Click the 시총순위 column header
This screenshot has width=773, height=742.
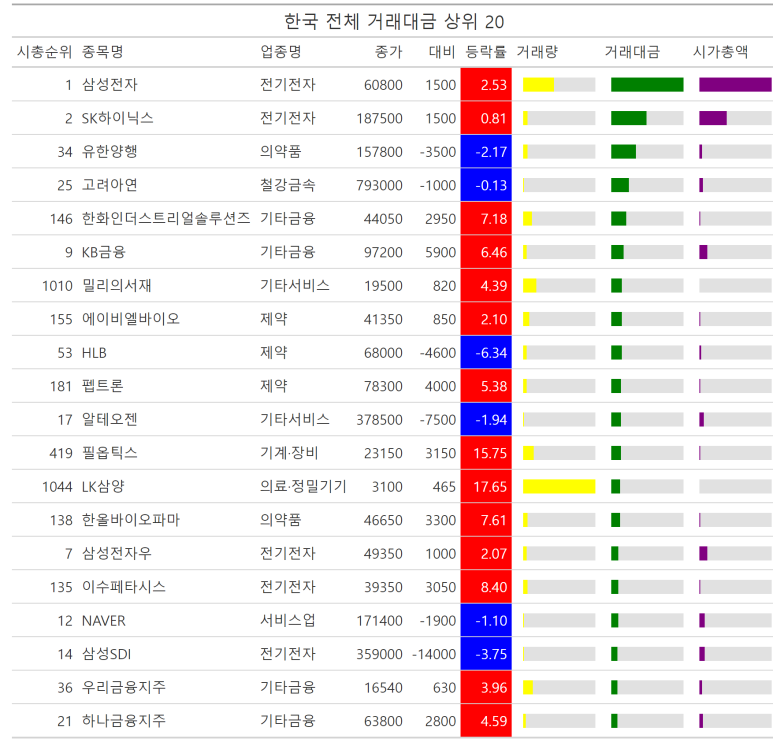click(x=45, y=52)
